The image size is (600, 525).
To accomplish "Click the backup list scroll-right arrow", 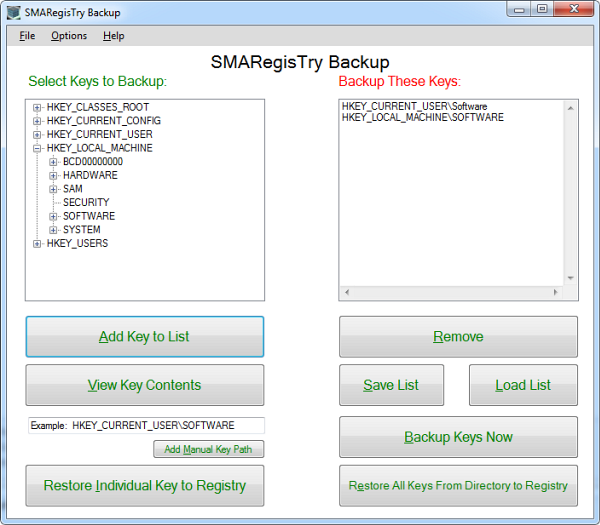I will 556,292.
